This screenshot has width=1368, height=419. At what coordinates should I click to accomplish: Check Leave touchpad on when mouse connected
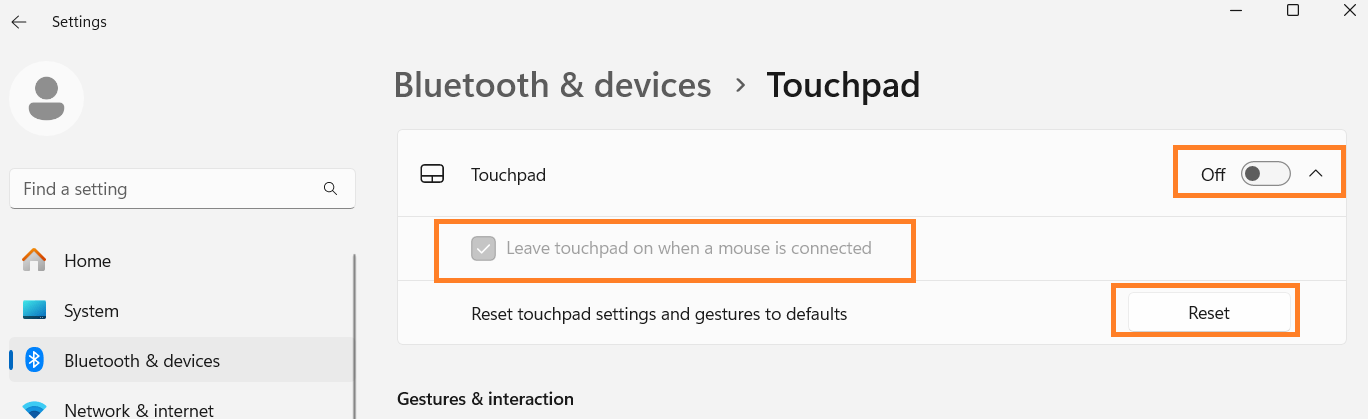point(483,248)
